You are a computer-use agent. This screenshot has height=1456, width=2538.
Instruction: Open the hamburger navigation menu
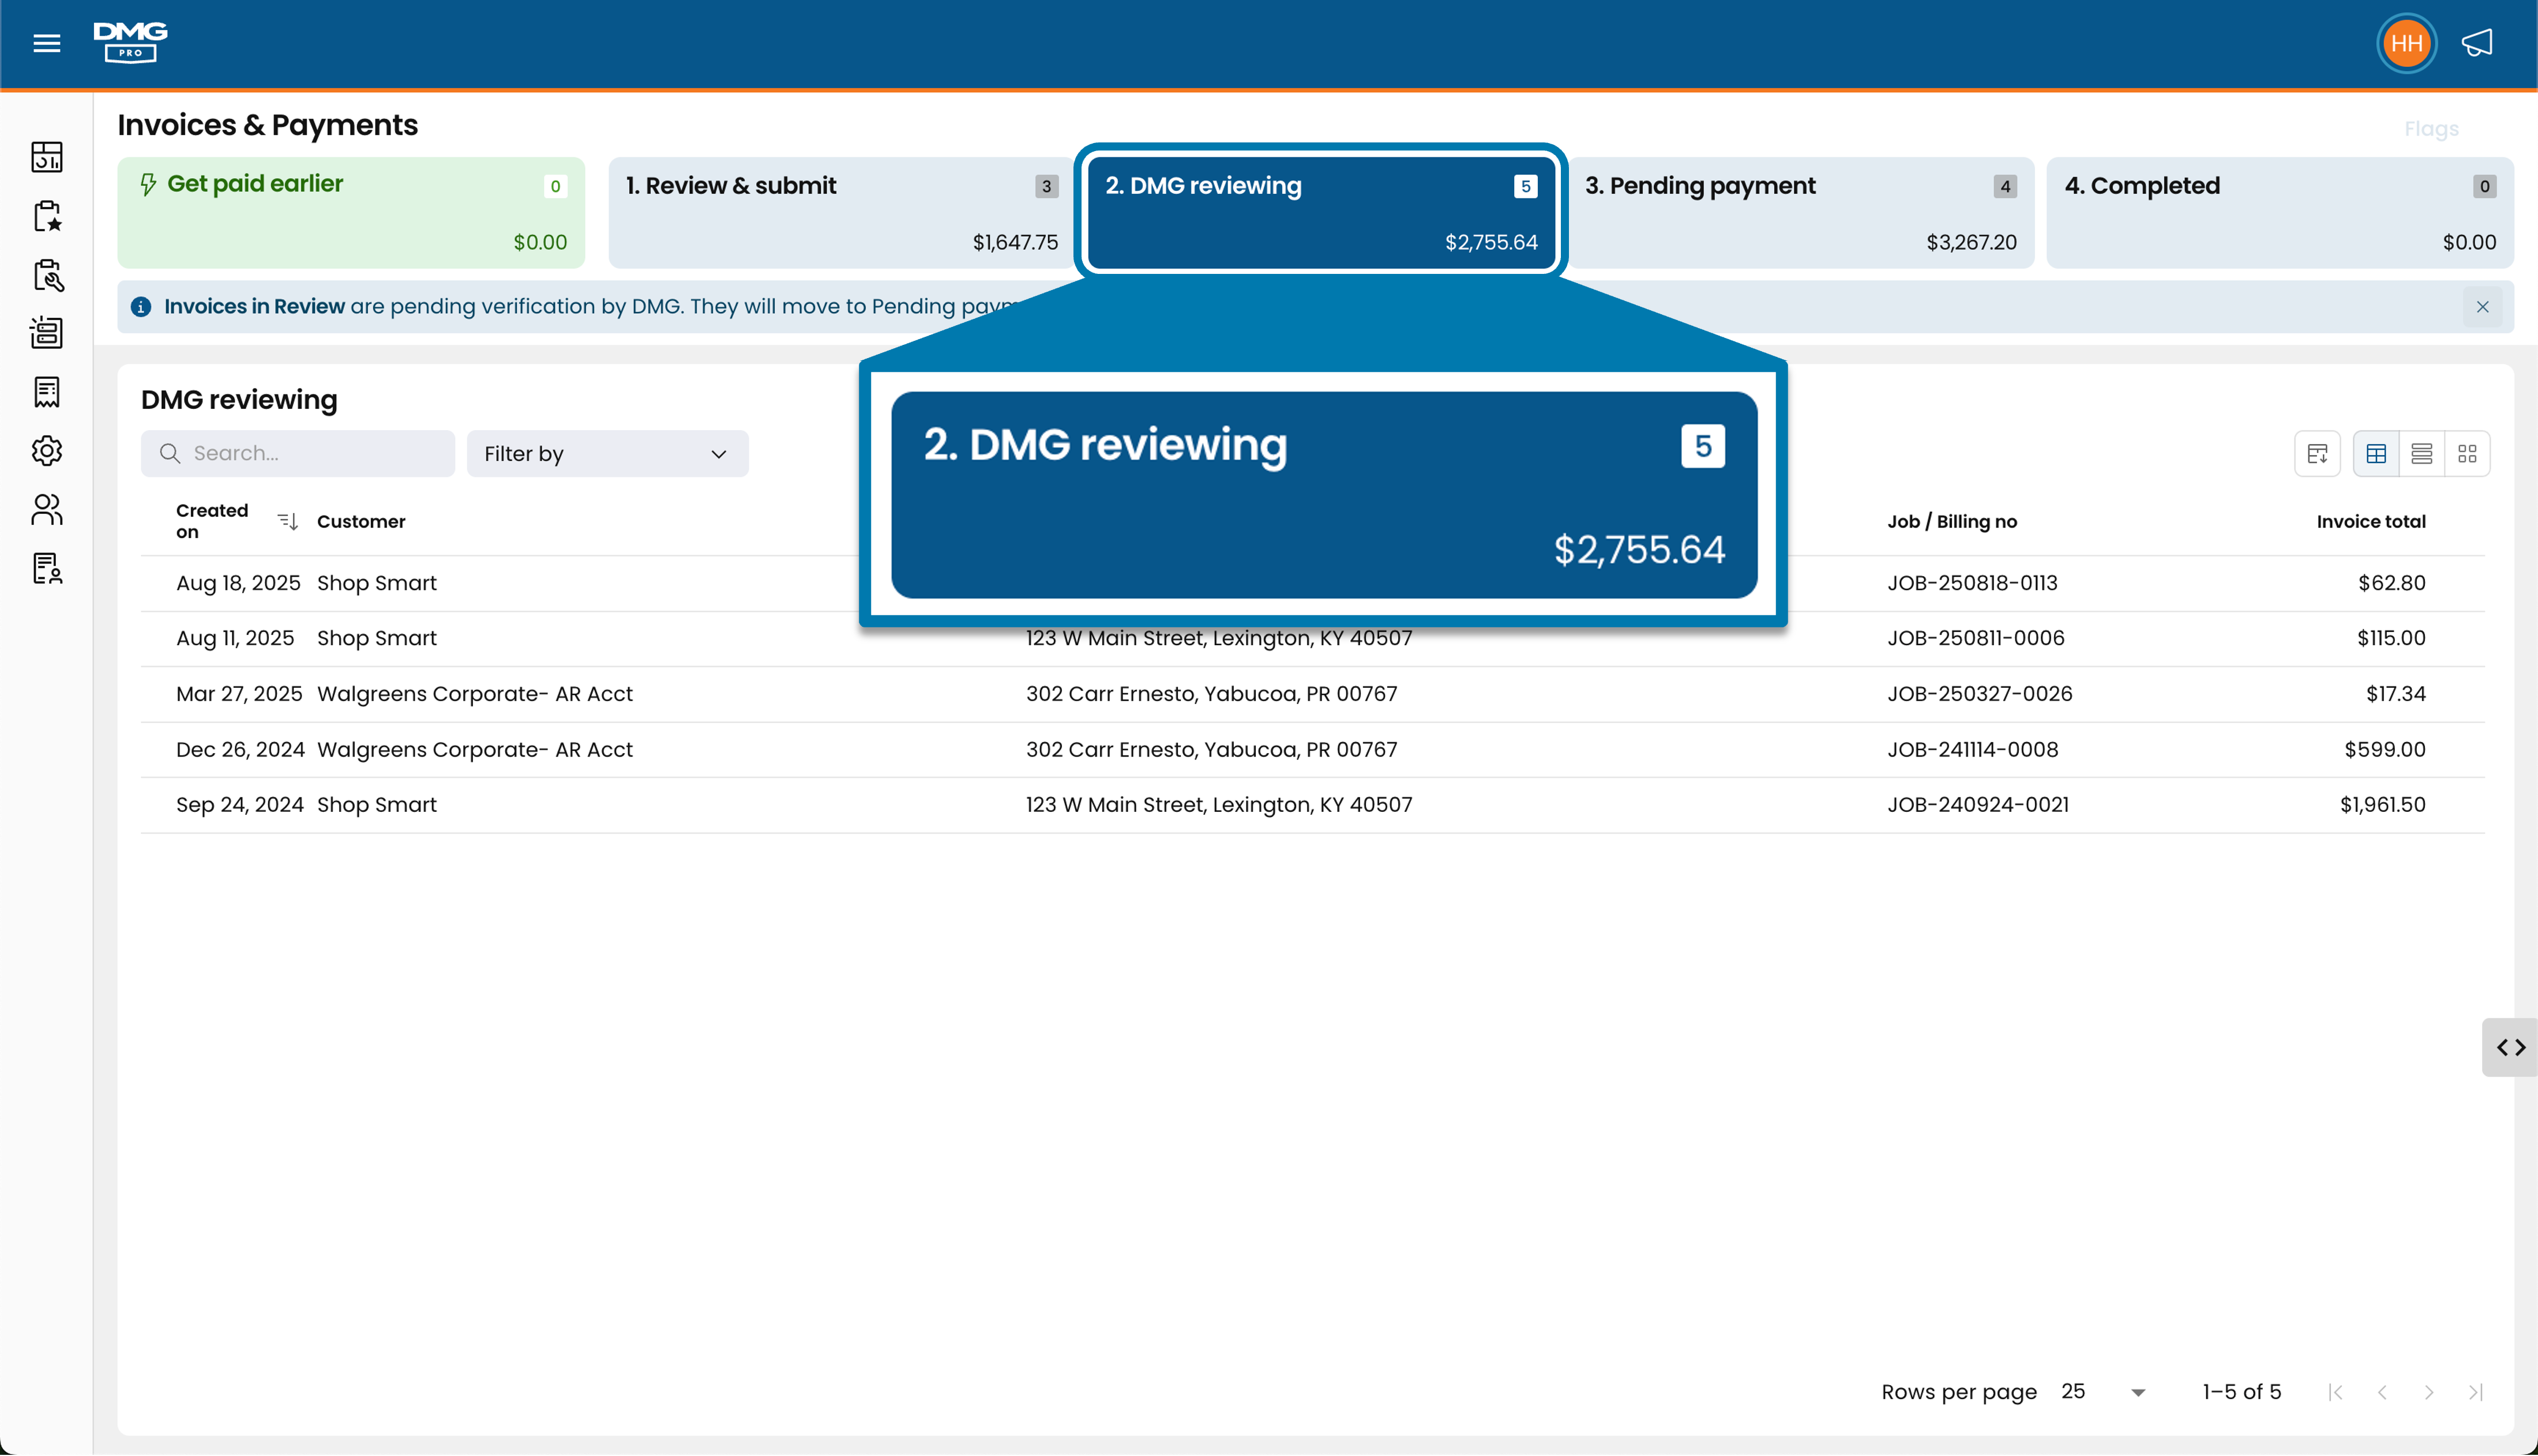point(46,43)
